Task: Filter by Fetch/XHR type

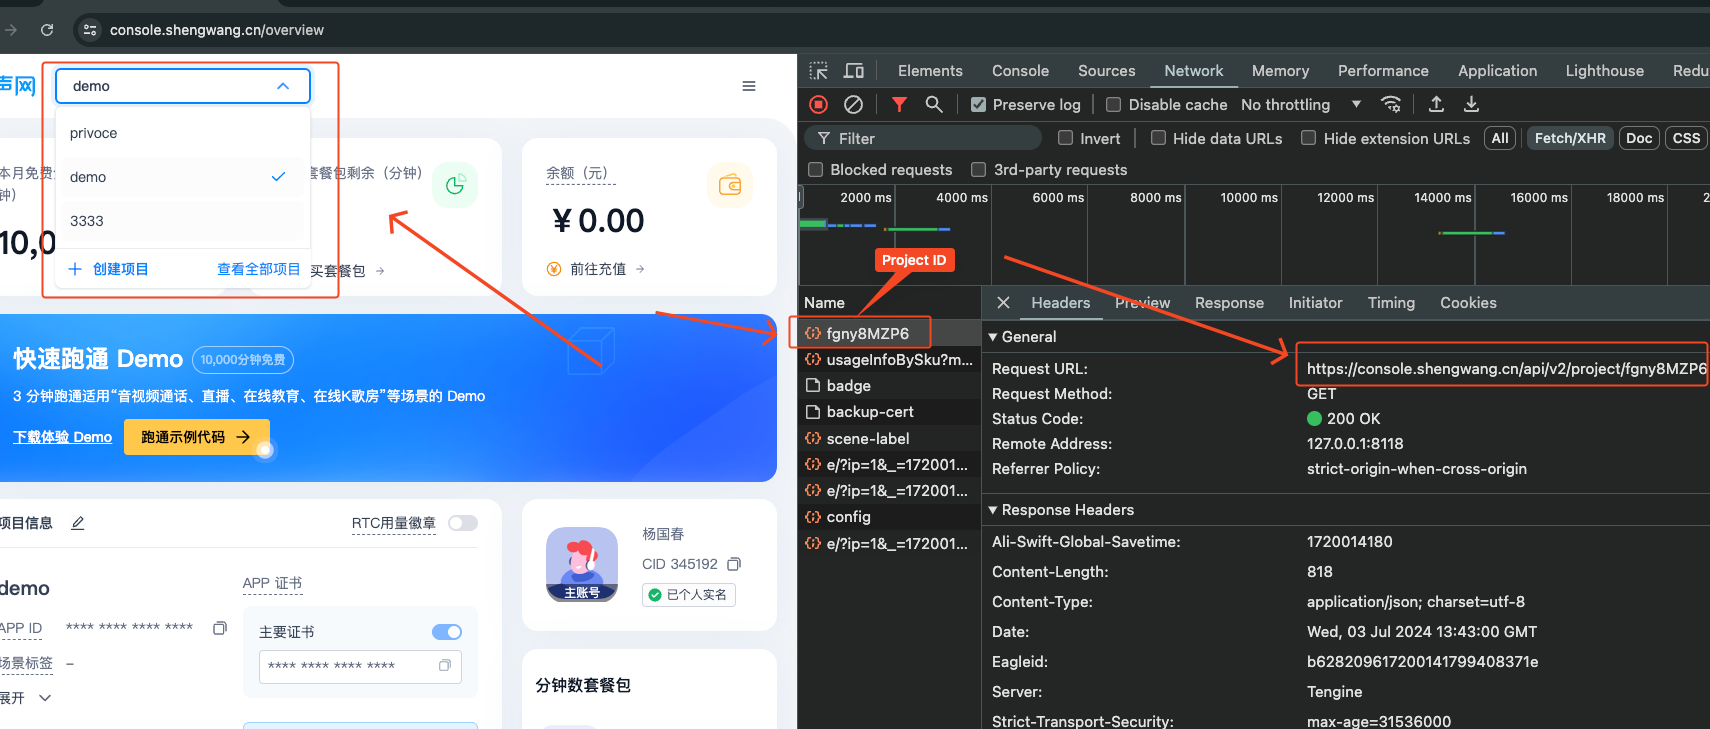Action: (1570, 138)
